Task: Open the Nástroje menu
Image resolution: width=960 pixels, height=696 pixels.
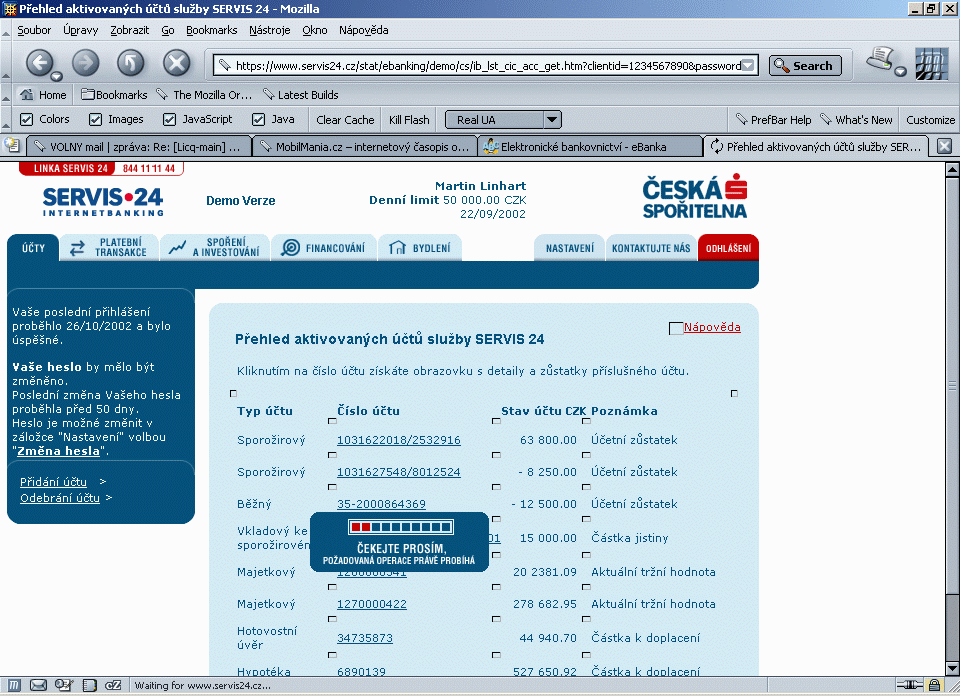Action: [x=269, y=30]
